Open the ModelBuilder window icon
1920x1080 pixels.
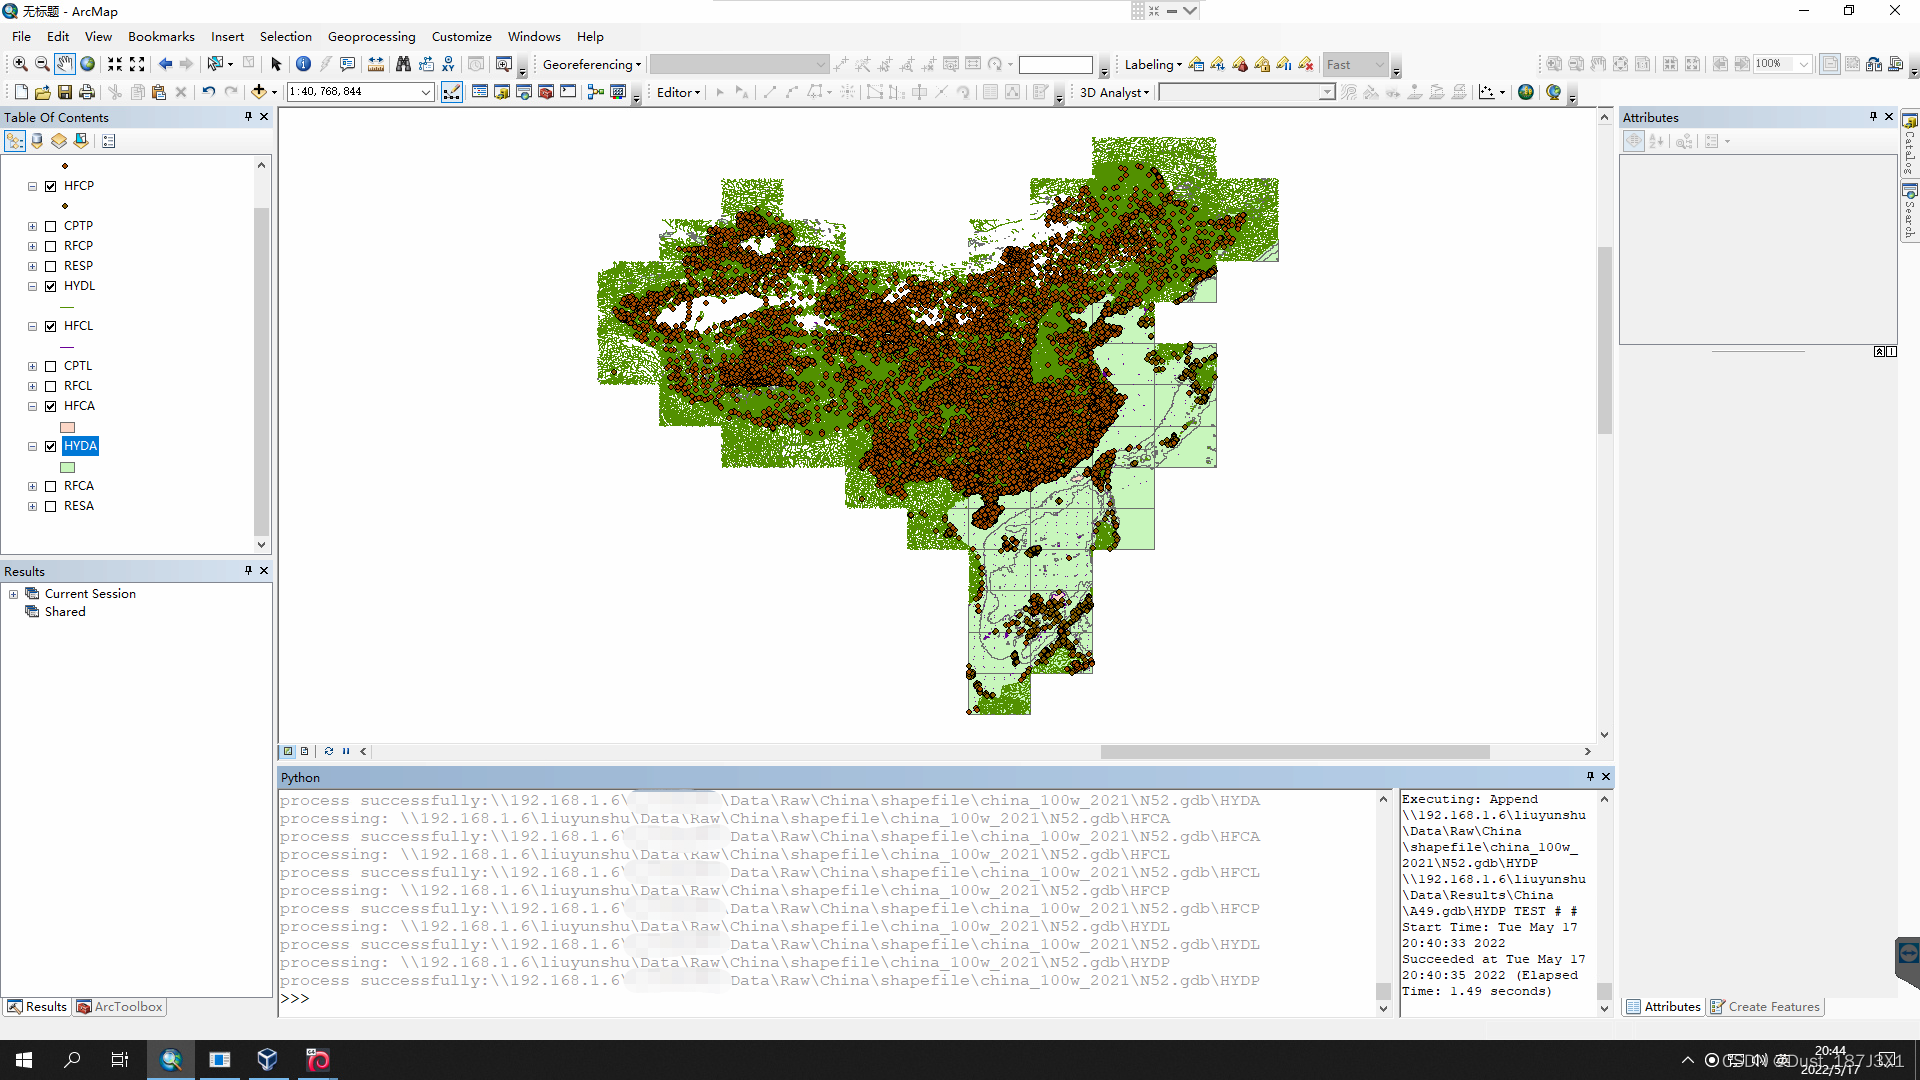pos(596,92)
